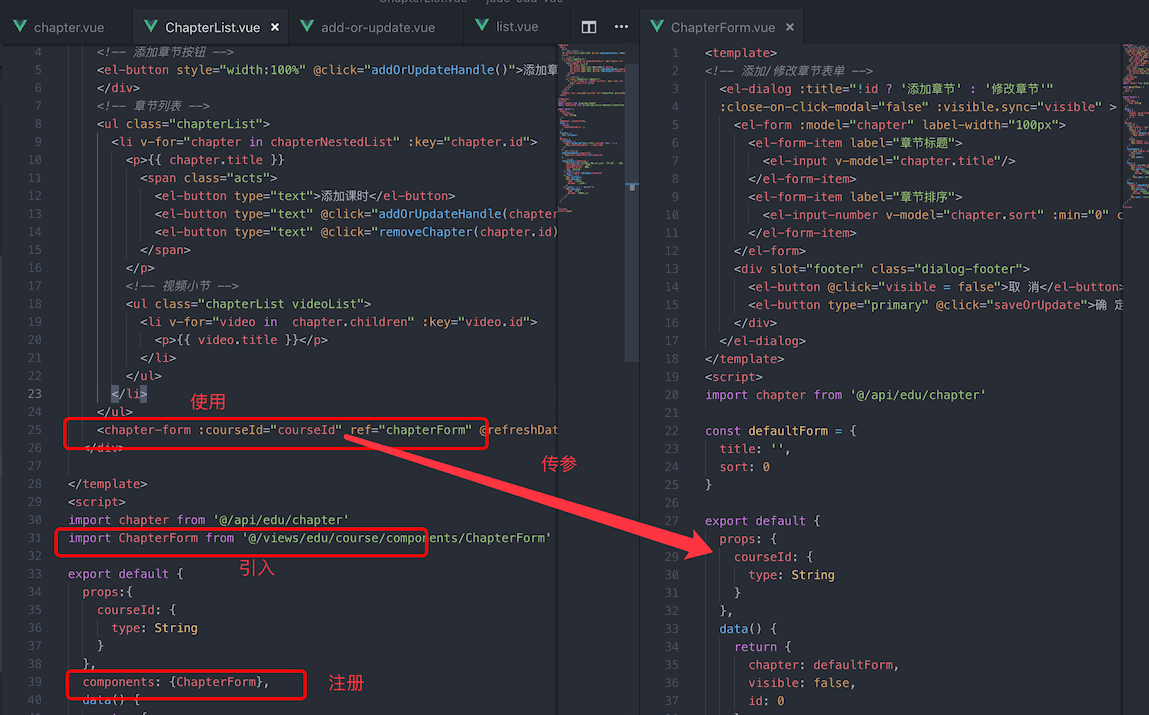The height and width of the screenshot is (715, 1149).
Task: Click 'data() {' in right editor
Action: [x=748, y=629]
